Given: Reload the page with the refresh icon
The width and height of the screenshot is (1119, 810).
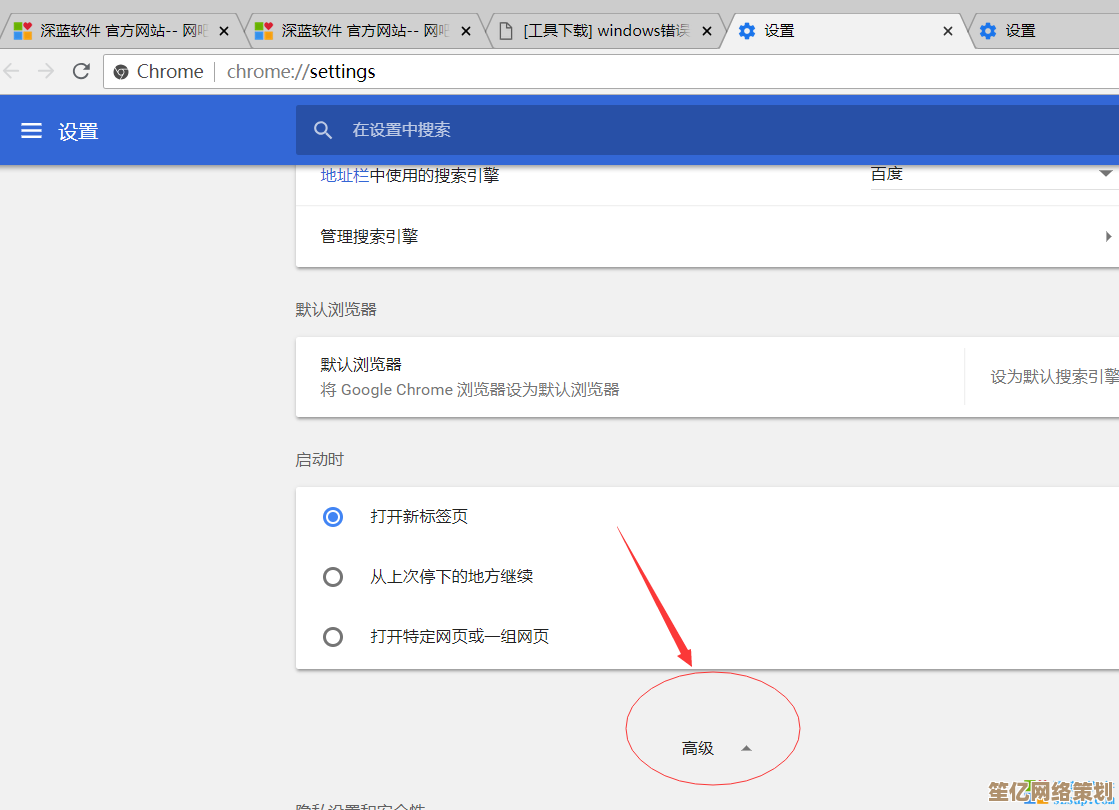Looking at the screenshot, I should tap(82, 71).
